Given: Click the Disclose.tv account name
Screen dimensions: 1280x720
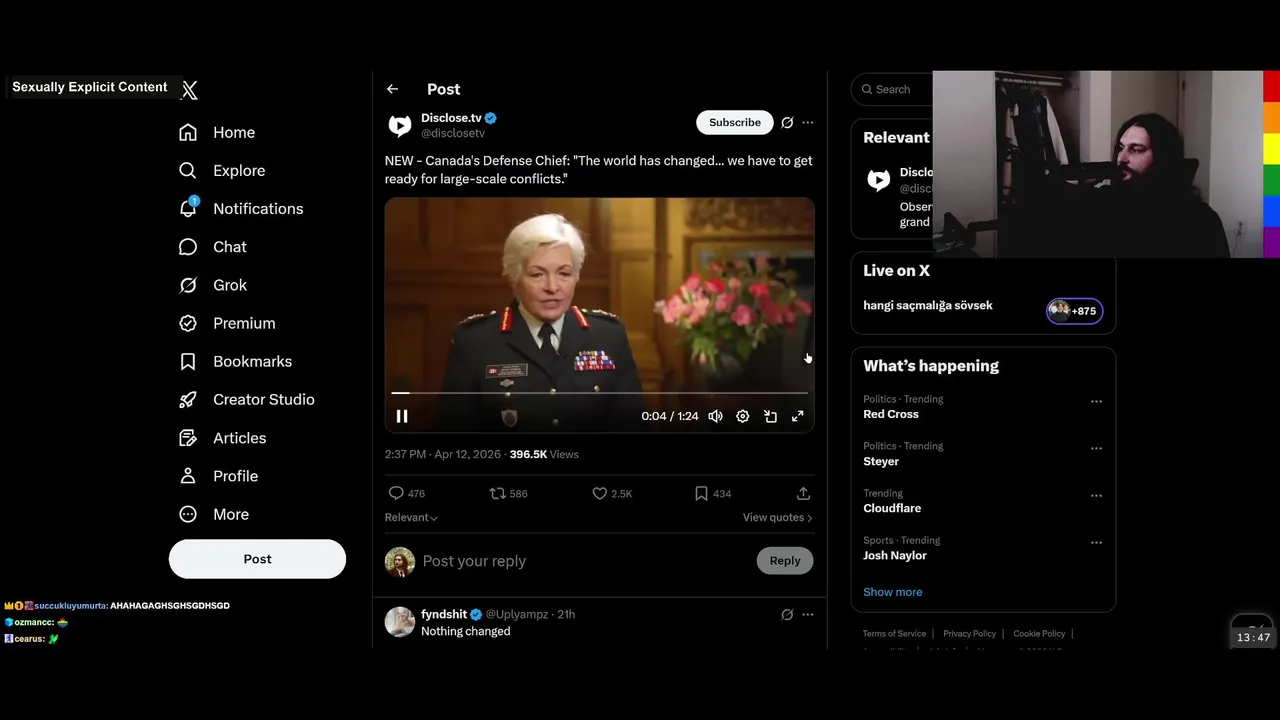Looking at the screenshot, I should 451,118.
